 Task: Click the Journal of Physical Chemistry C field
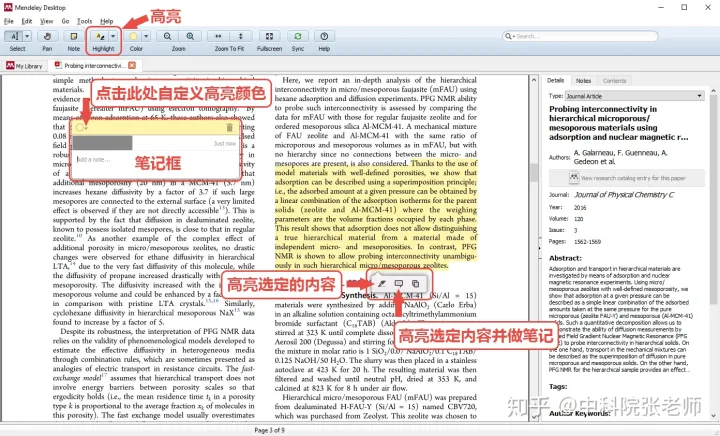coord(624,195)
